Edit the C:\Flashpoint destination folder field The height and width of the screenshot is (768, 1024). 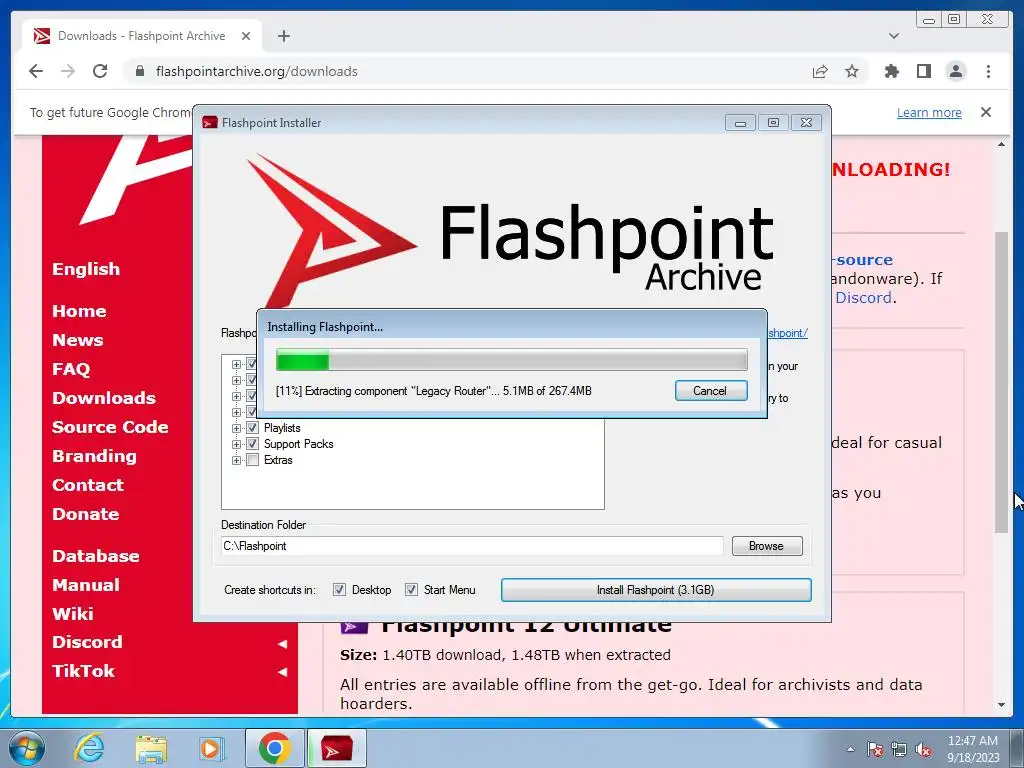(x=472, y=546)
